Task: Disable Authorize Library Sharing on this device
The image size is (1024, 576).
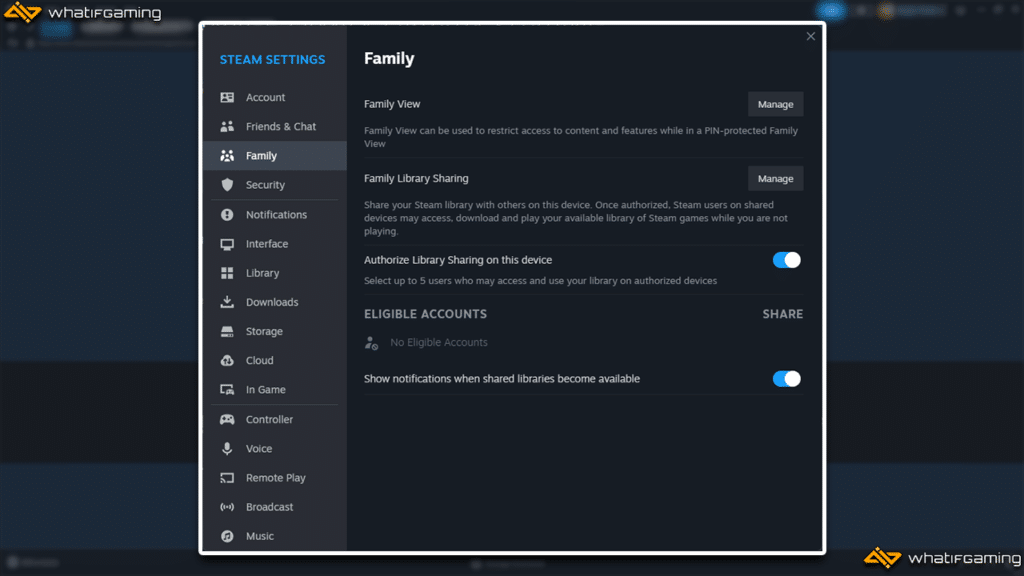Action: click(x=786, y=260)
